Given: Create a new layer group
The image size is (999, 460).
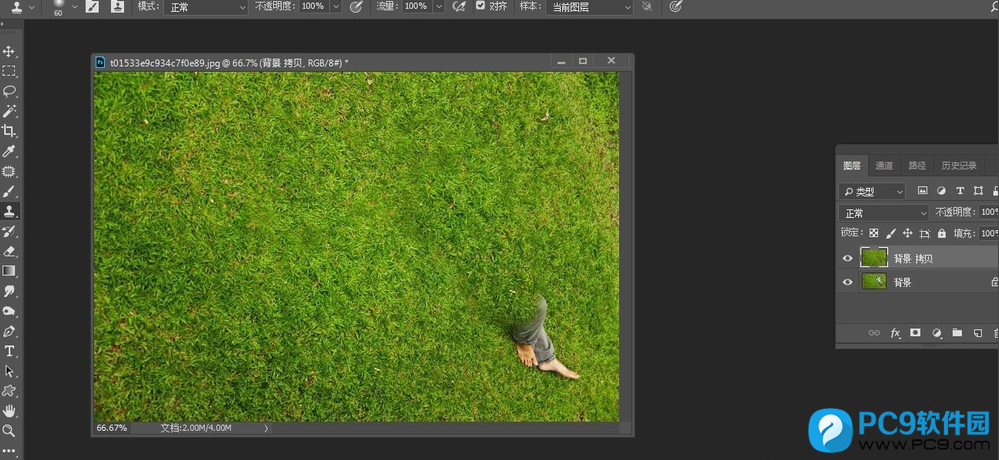Looking at the screenshot, I should [x=957, y=333].
